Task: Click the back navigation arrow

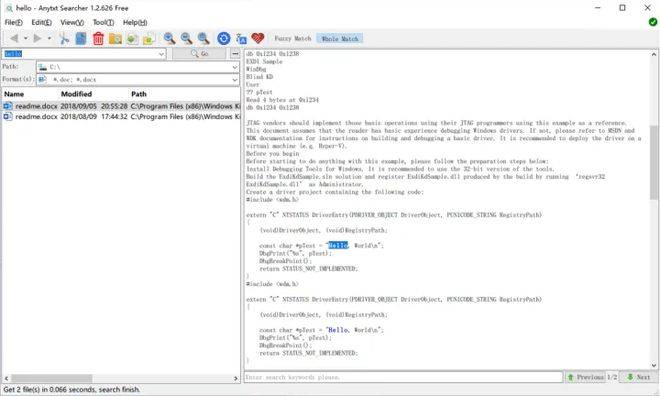Action: 14,38
